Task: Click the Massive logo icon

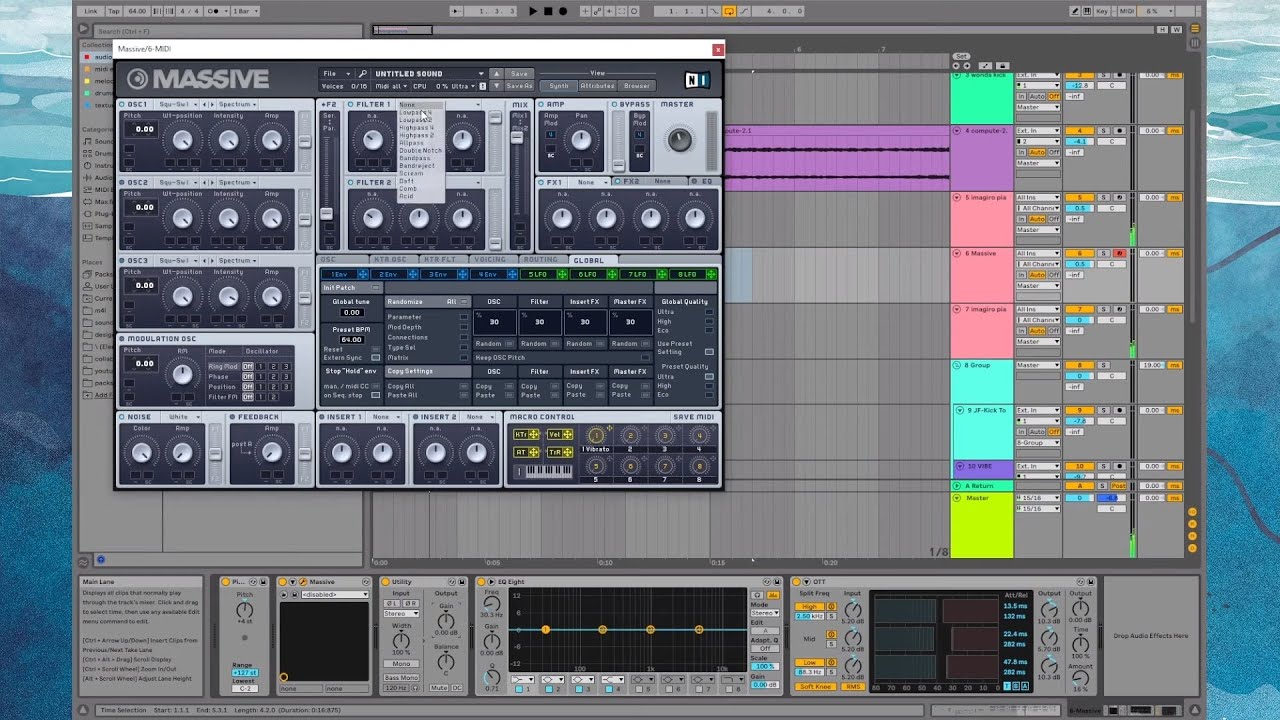Action: [x=137, y=79]
